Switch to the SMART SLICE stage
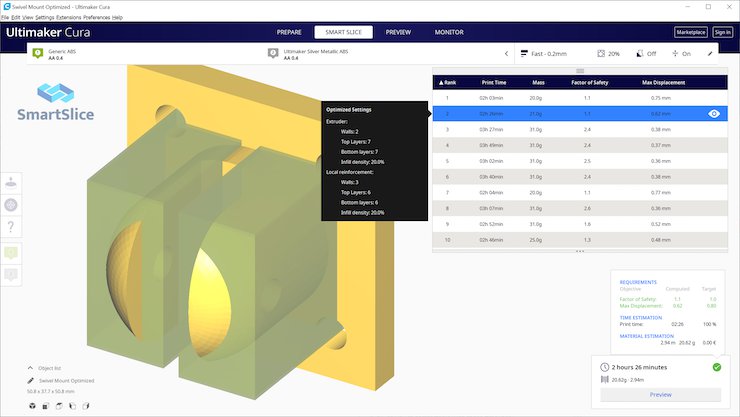 344,32
